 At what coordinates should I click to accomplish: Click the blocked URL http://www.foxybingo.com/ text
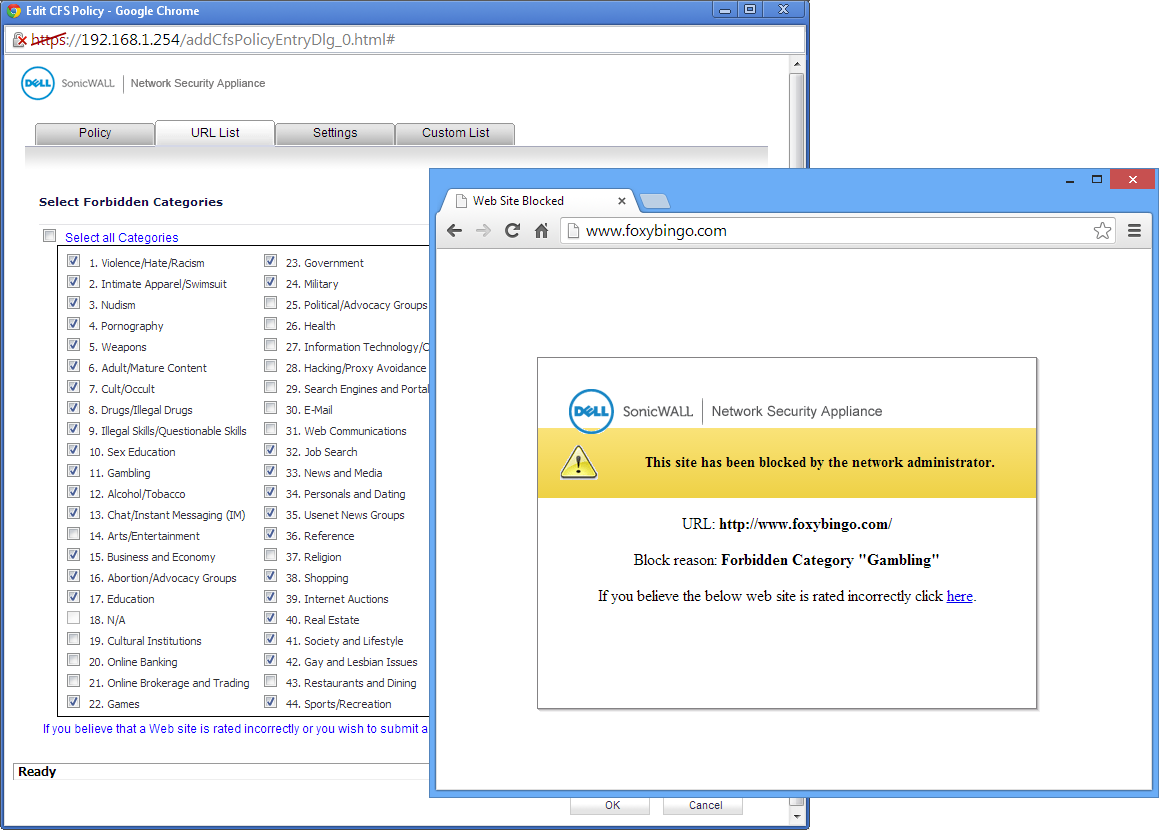[x=805, y=524]
